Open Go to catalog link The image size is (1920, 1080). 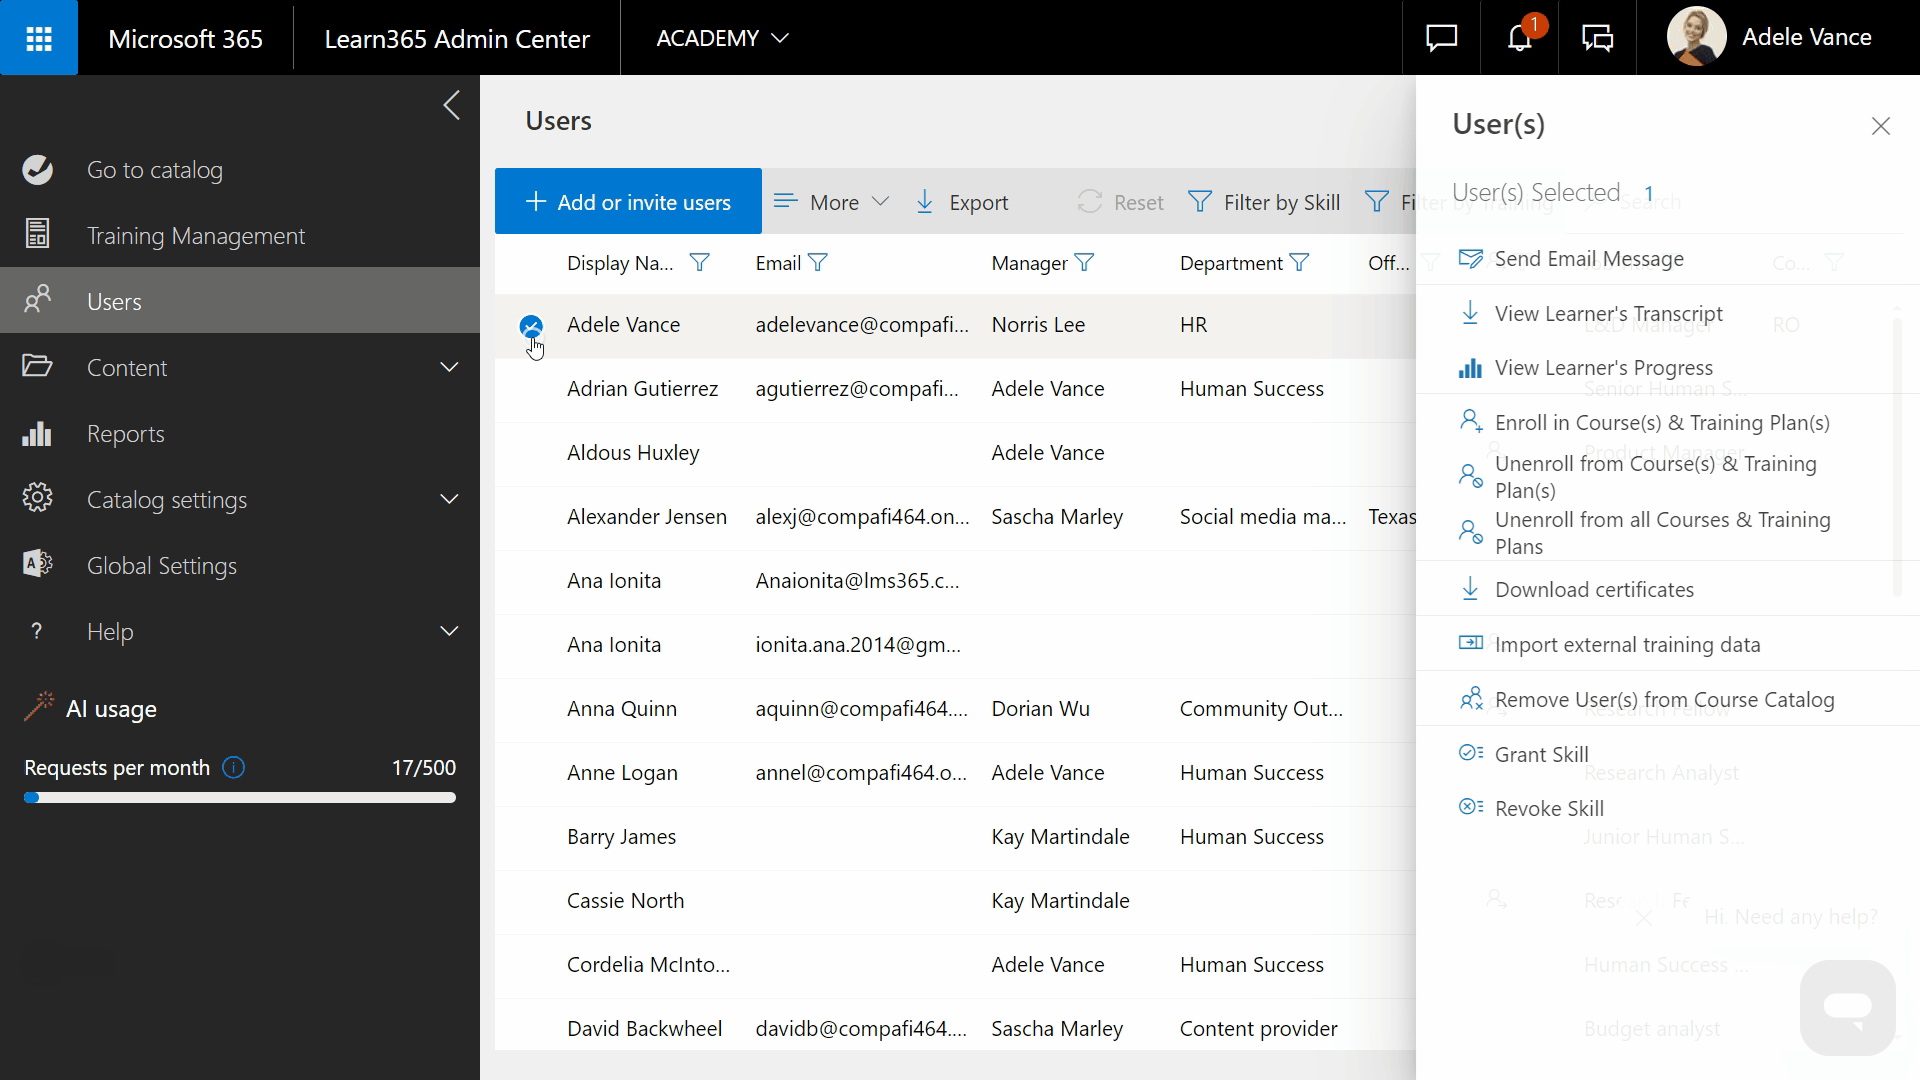tap(240, 169)
